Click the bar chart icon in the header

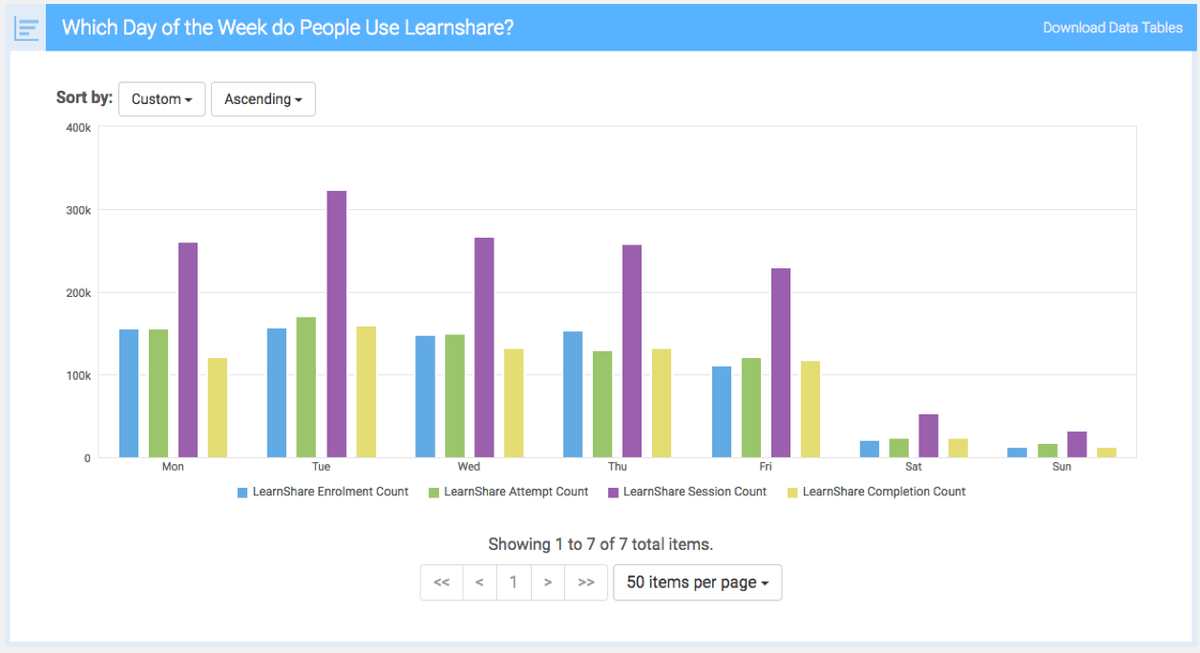[26, 28]
